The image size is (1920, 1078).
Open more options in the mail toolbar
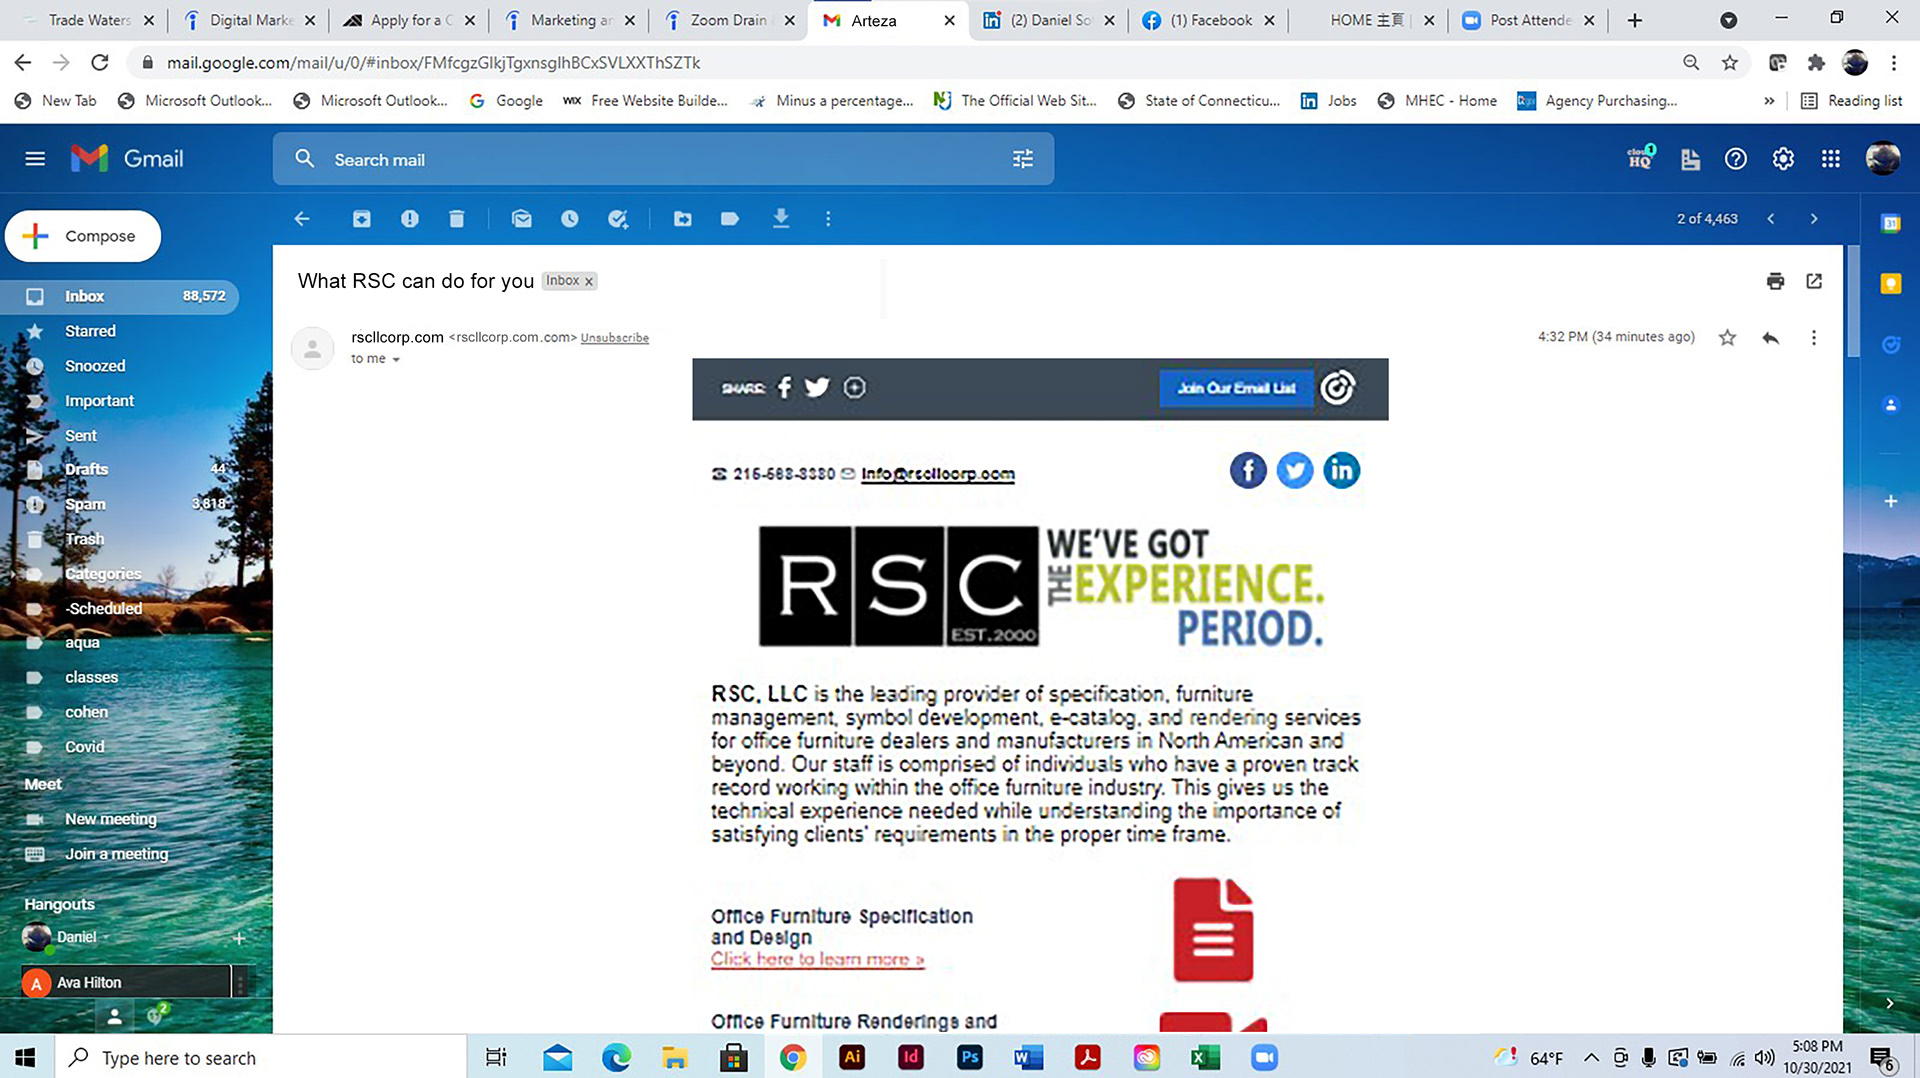coord(828,219)
